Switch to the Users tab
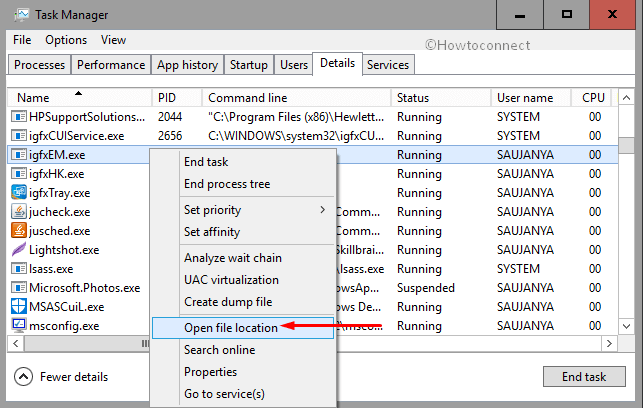The width and height of the screenshot is (643, 408). 294,65
